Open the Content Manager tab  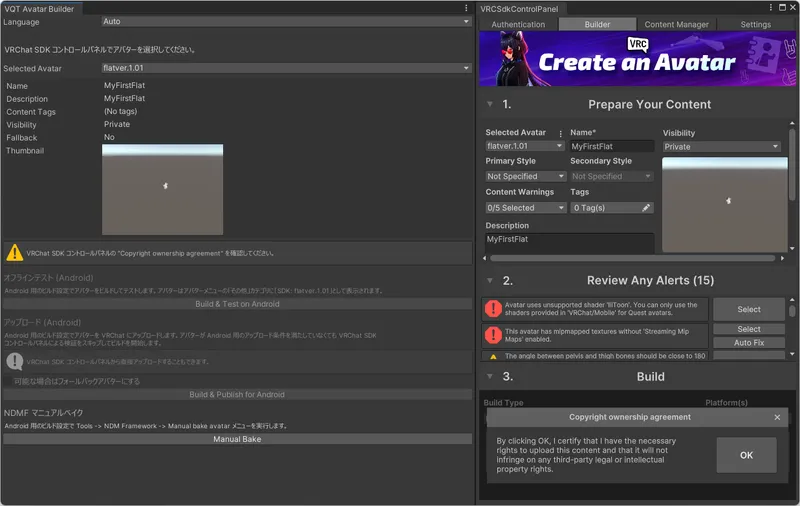677,24
